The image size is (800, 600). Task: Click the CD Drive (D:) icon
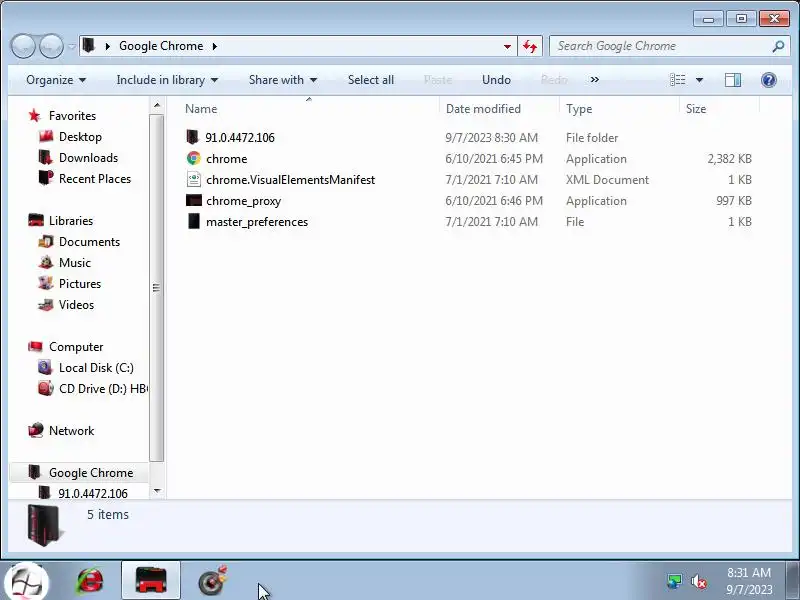coord(45,388)
